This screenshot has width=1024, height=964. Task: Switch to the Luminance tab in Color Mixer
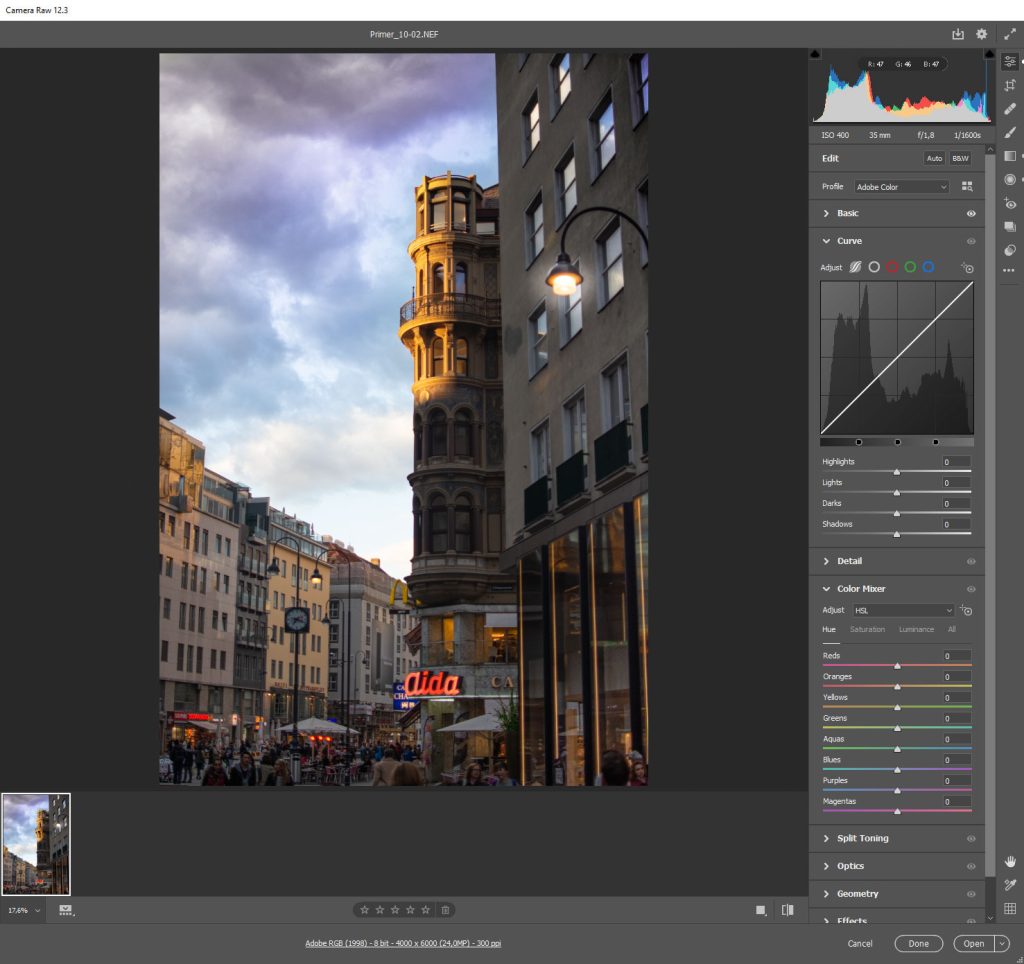916,630
